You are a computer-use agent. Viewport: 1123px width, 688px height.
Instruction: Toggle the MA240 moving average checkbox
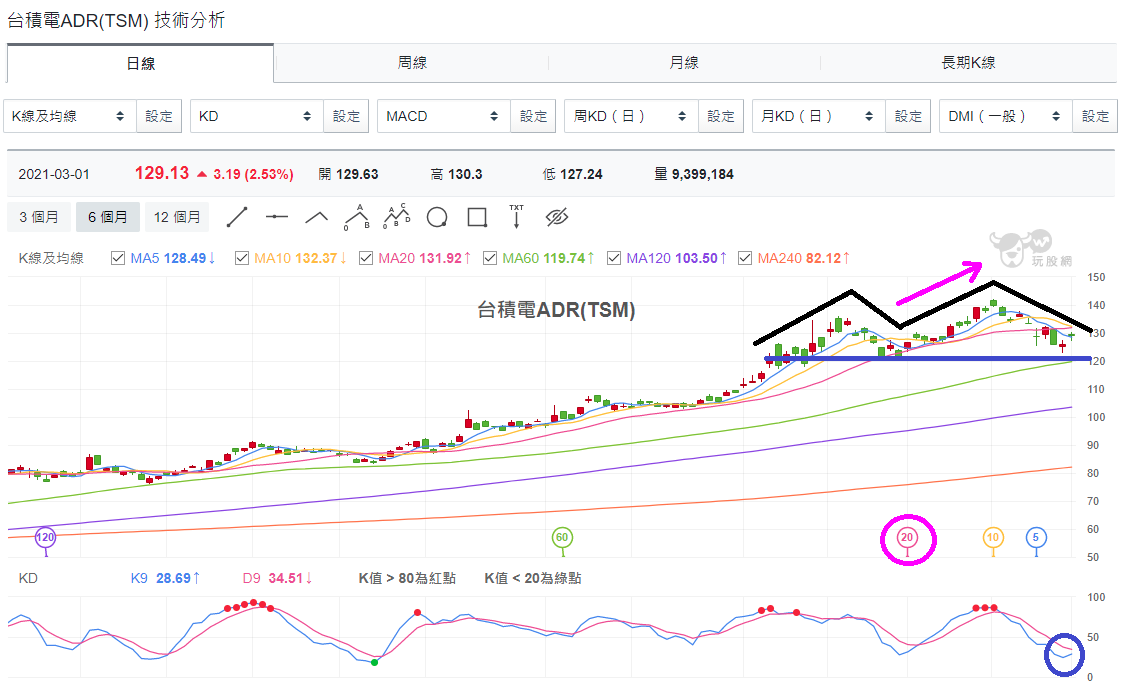tap(745, 258)
